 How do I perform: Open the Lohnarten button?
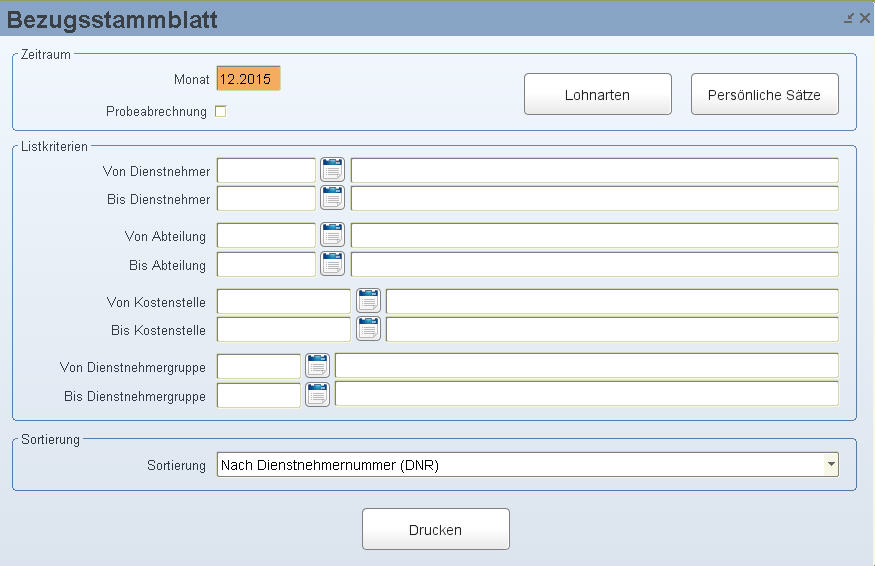click(x=598, y=94)
